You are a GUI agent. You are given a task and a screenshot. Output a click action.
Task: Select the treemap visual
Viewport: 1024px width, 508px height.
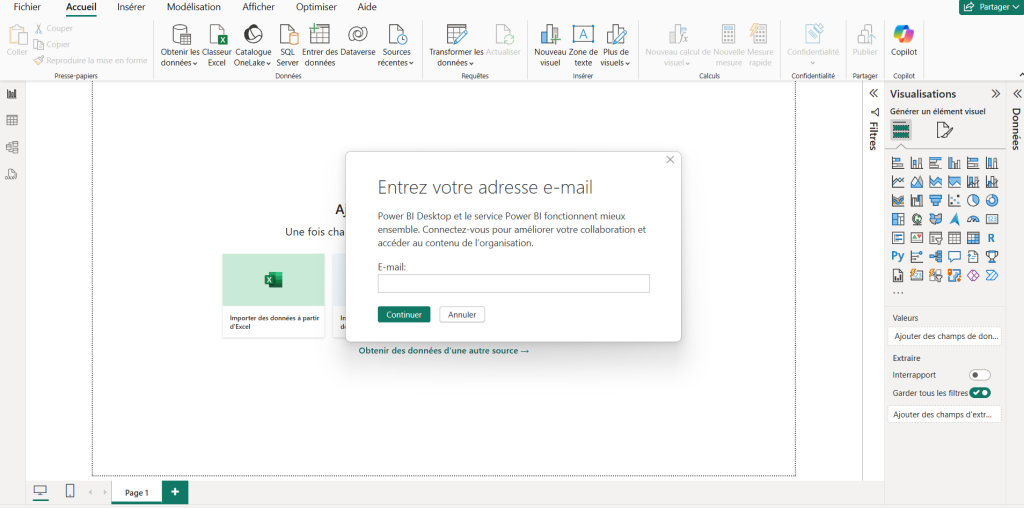(898, 219)
